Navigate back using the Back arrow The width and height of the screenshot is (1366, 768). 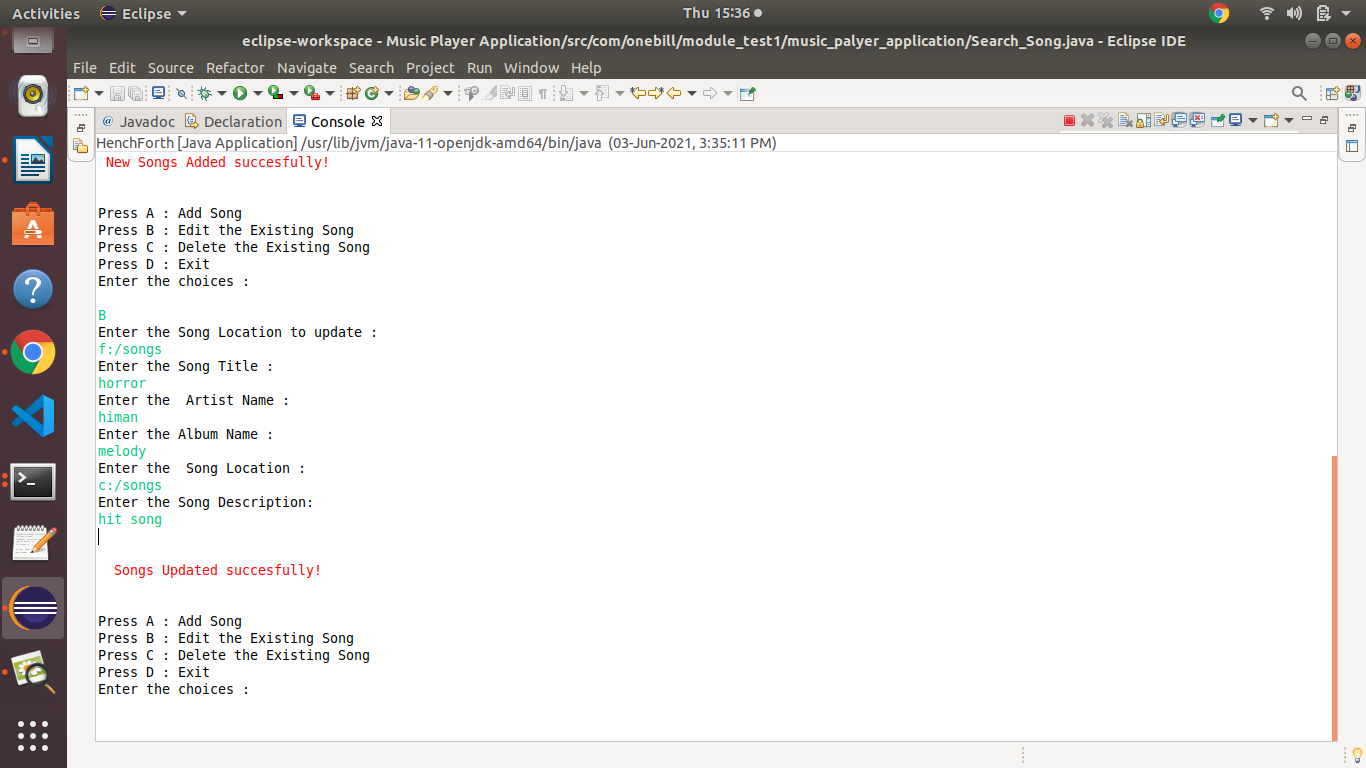pyautogui.click(x=676, y=92)
